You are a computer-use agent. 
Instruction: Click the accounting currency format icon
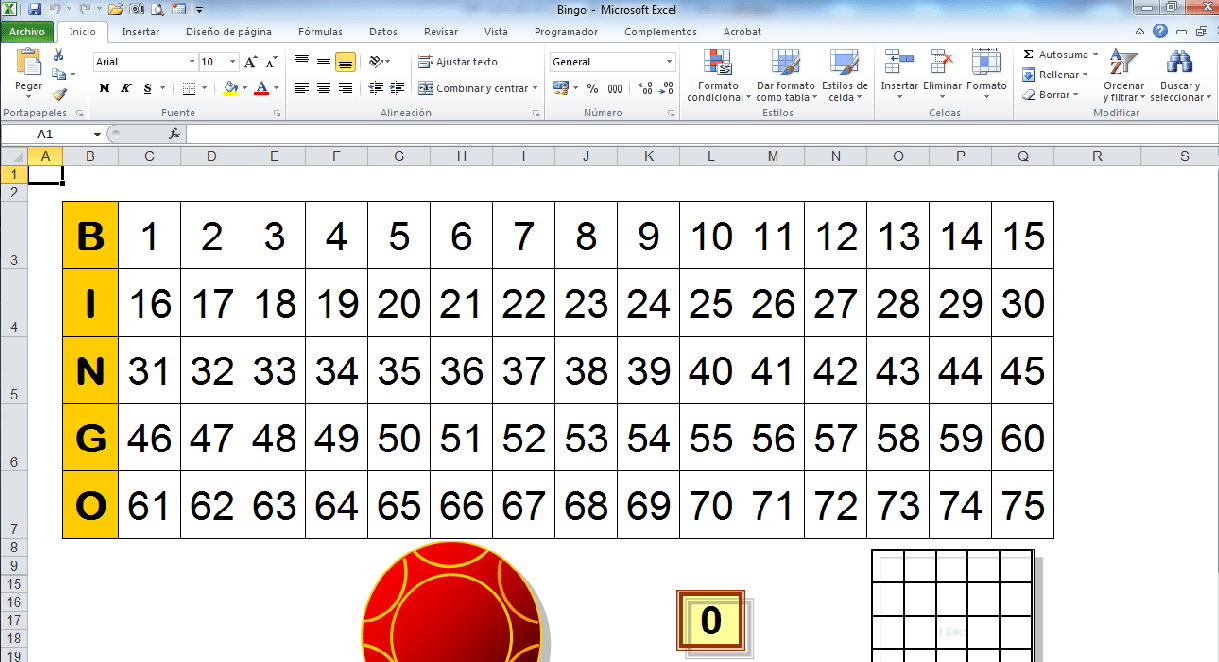(x=560, y=88)
